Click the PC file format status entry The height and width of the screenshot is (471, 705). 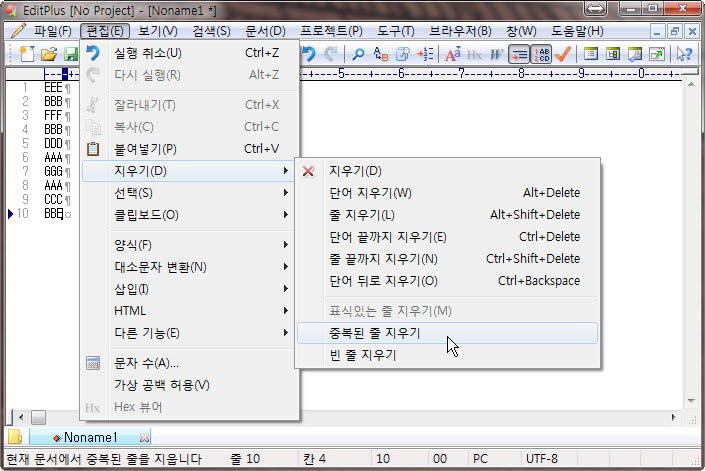480,459
